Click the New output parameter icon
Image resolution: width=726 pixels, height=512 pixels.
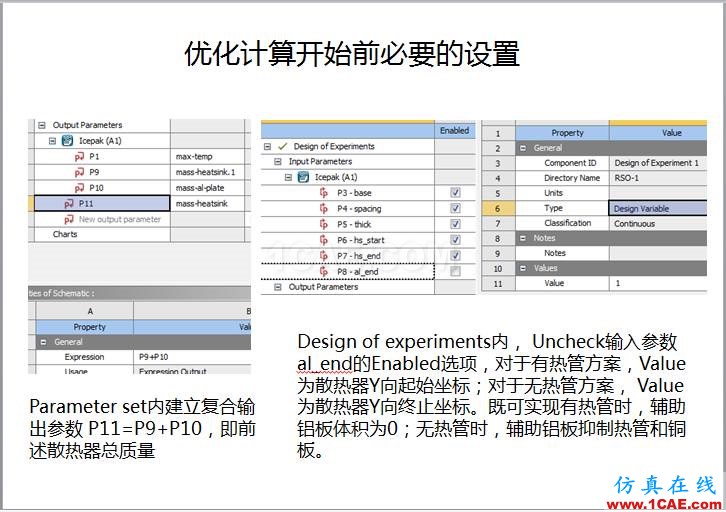pos(69,219)
